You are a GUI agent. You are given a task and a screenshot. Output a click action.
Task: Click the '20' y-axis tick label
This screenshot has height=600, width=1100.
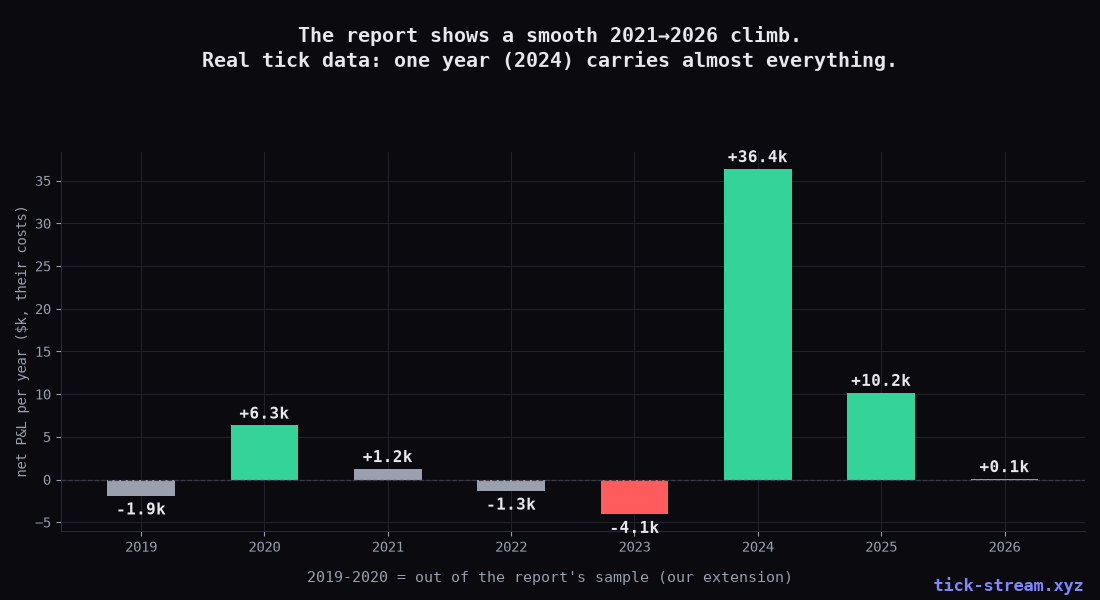point(43,309)
